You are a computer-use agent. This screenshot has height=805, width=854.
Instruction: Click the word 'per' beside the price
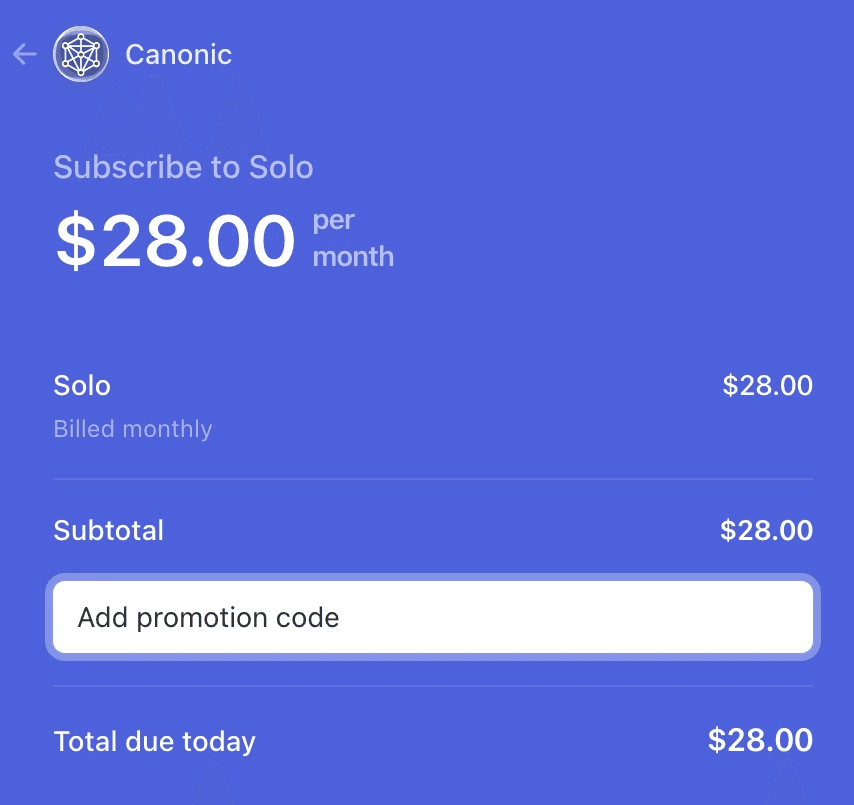(333, 221)
